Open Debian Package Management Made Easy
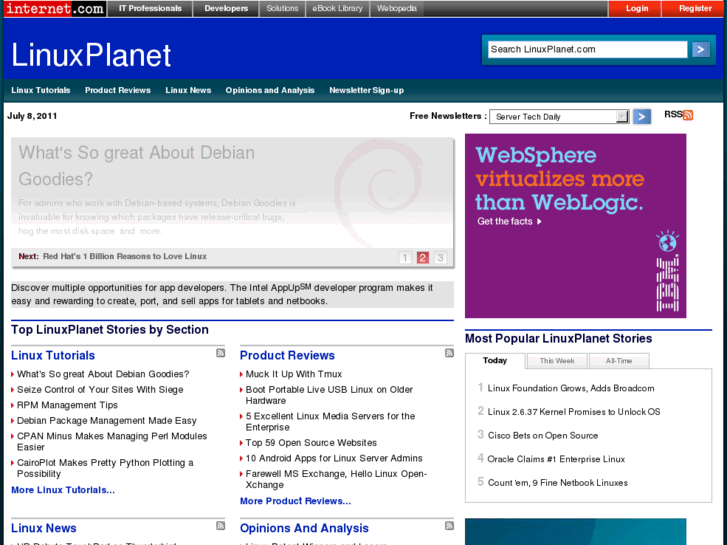Screen dimensions: 727x545 pos(107,421)
